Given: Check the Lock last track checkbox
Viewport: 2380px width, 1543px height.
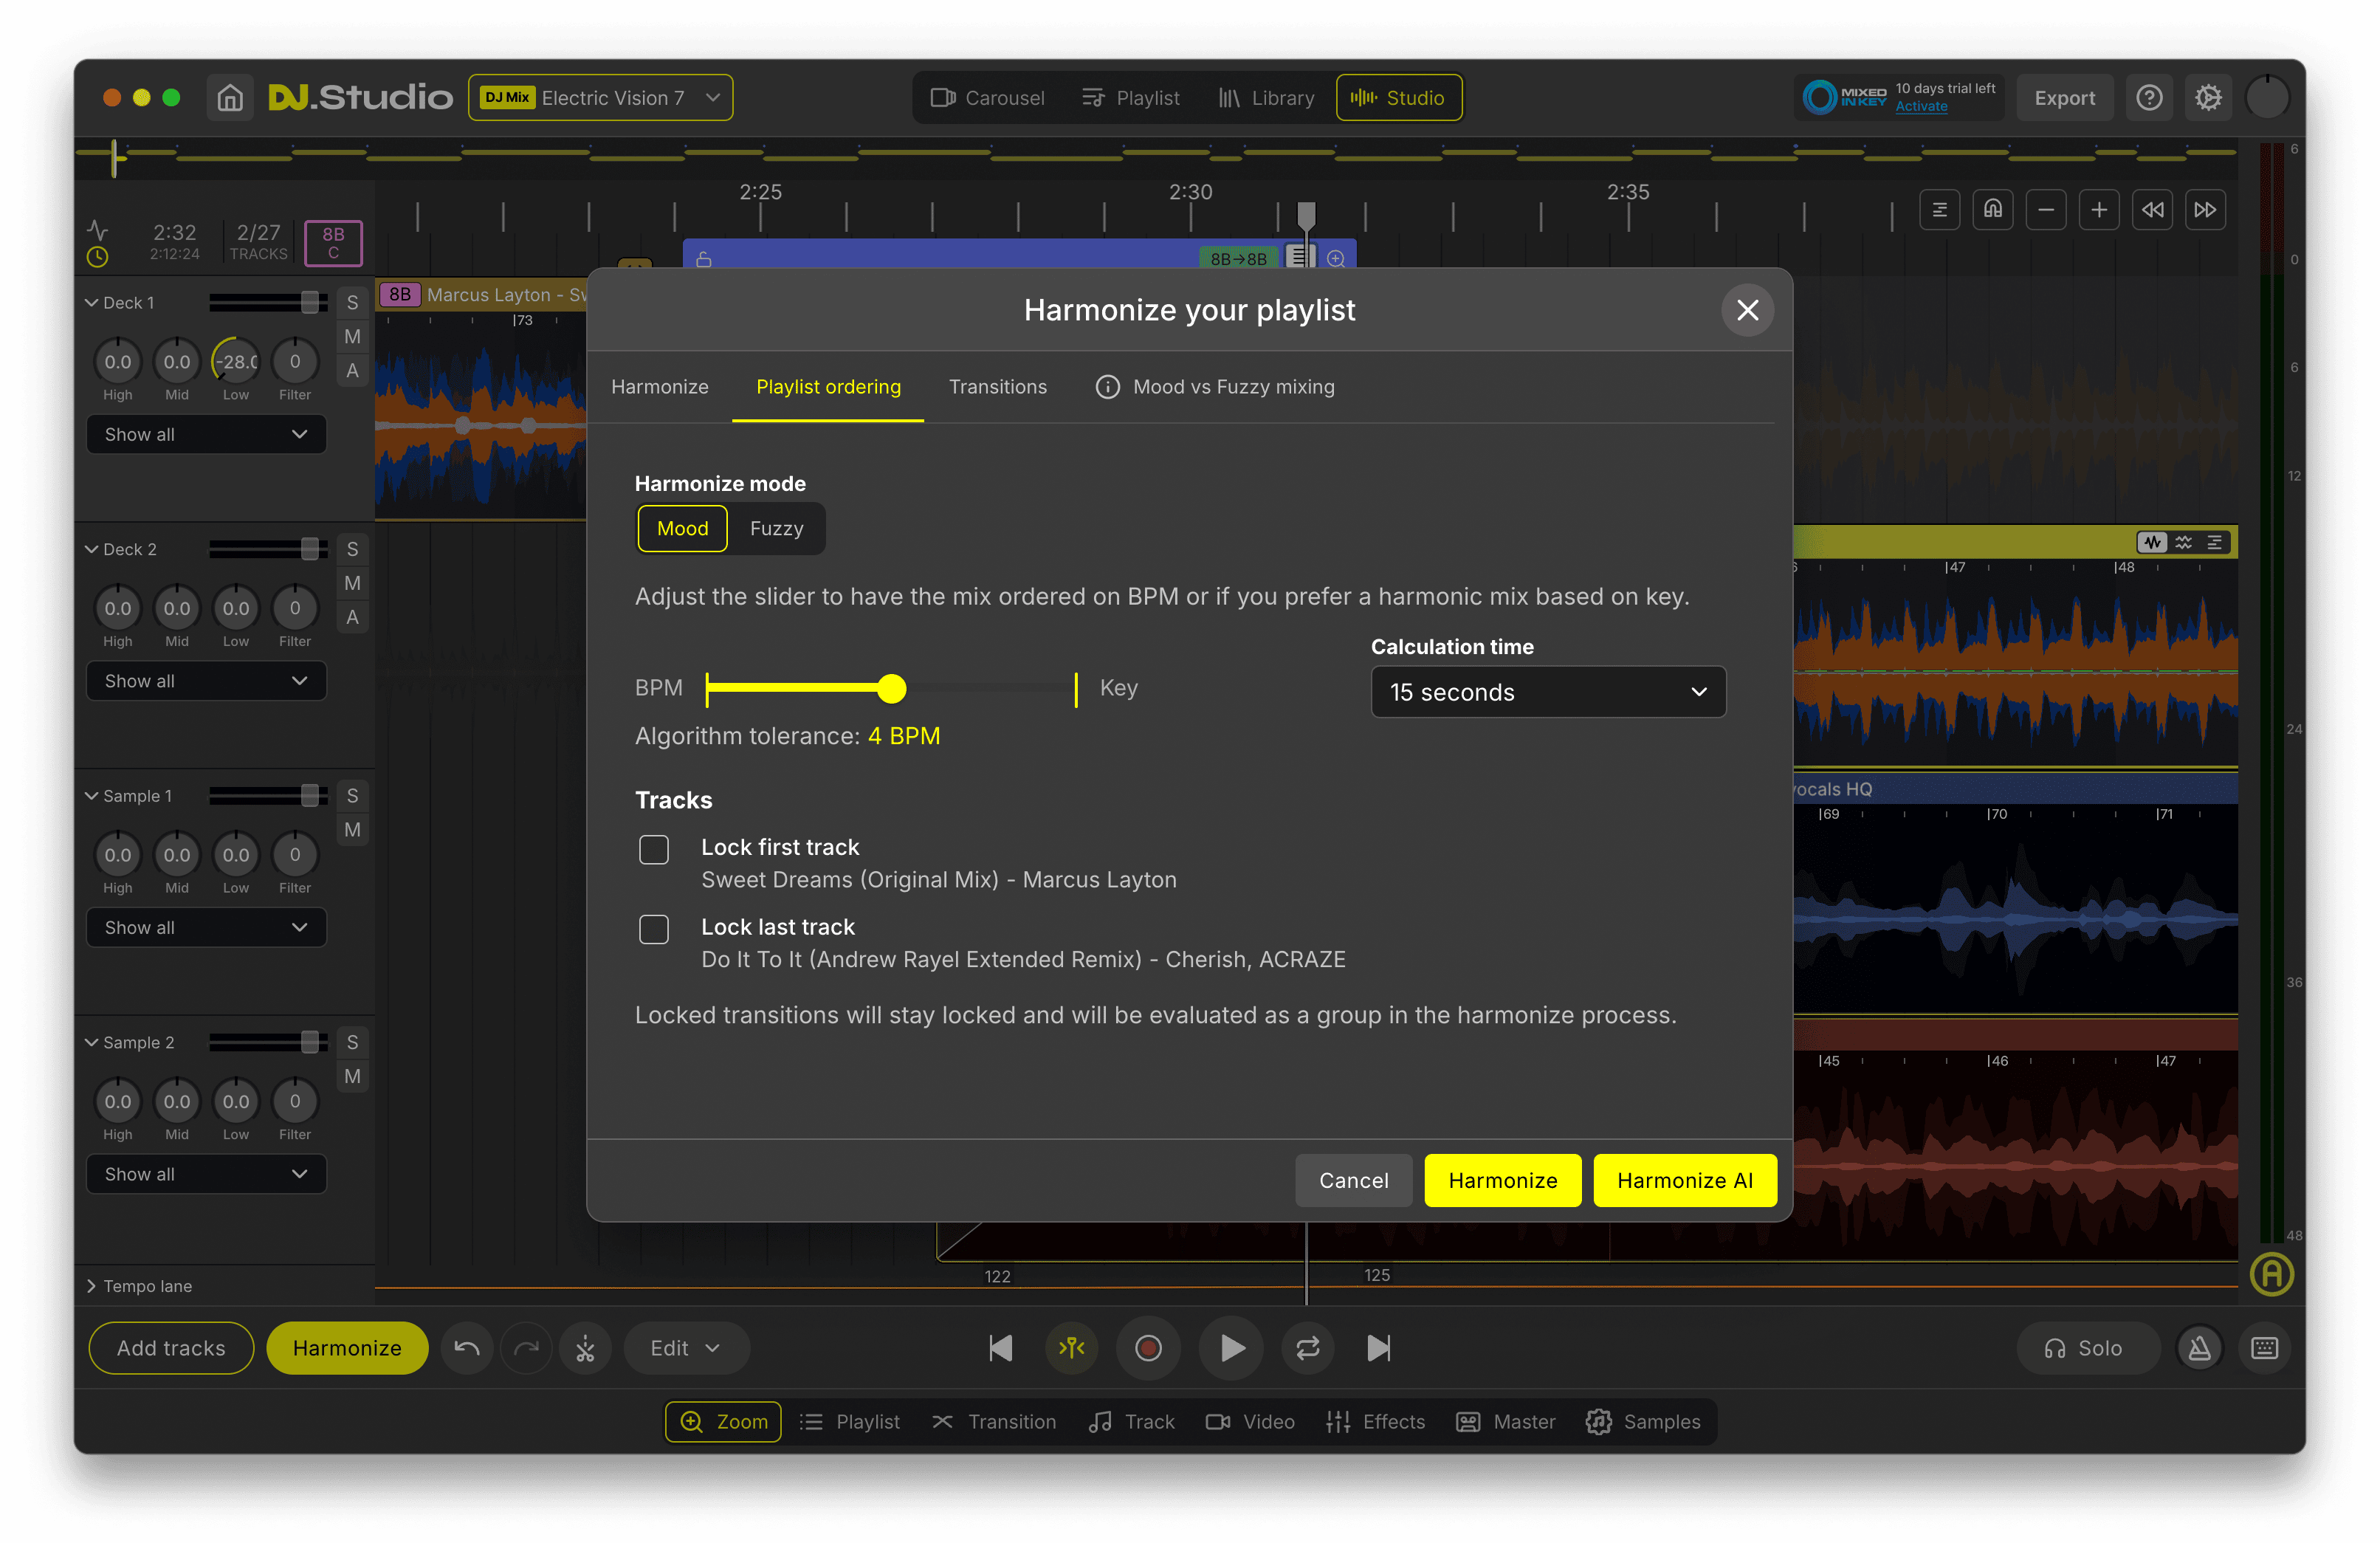Looking at the screenshot, I should point(654,929).
